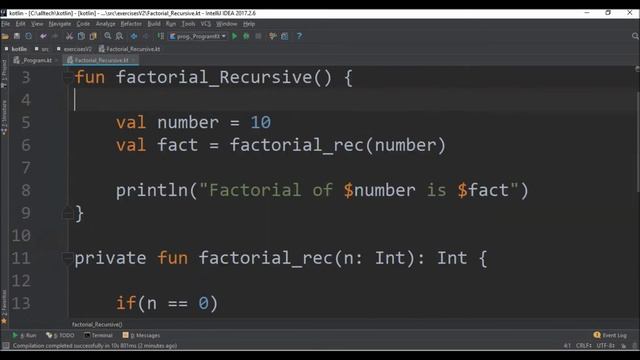Screen dimensions: 640x360
Task: Click the Replace magnifier icon
Action: pos(119,36)
